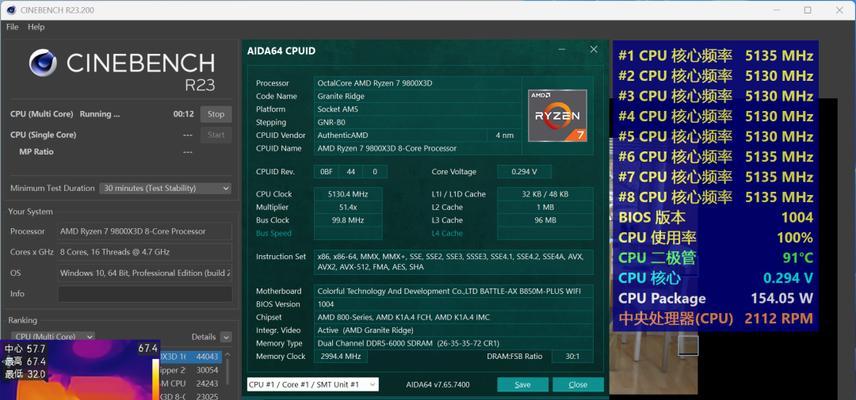The height and width of the screenshot is (400, 856).
Task: Click the Cinebench sphere logo
Action: tap(43, 62)
